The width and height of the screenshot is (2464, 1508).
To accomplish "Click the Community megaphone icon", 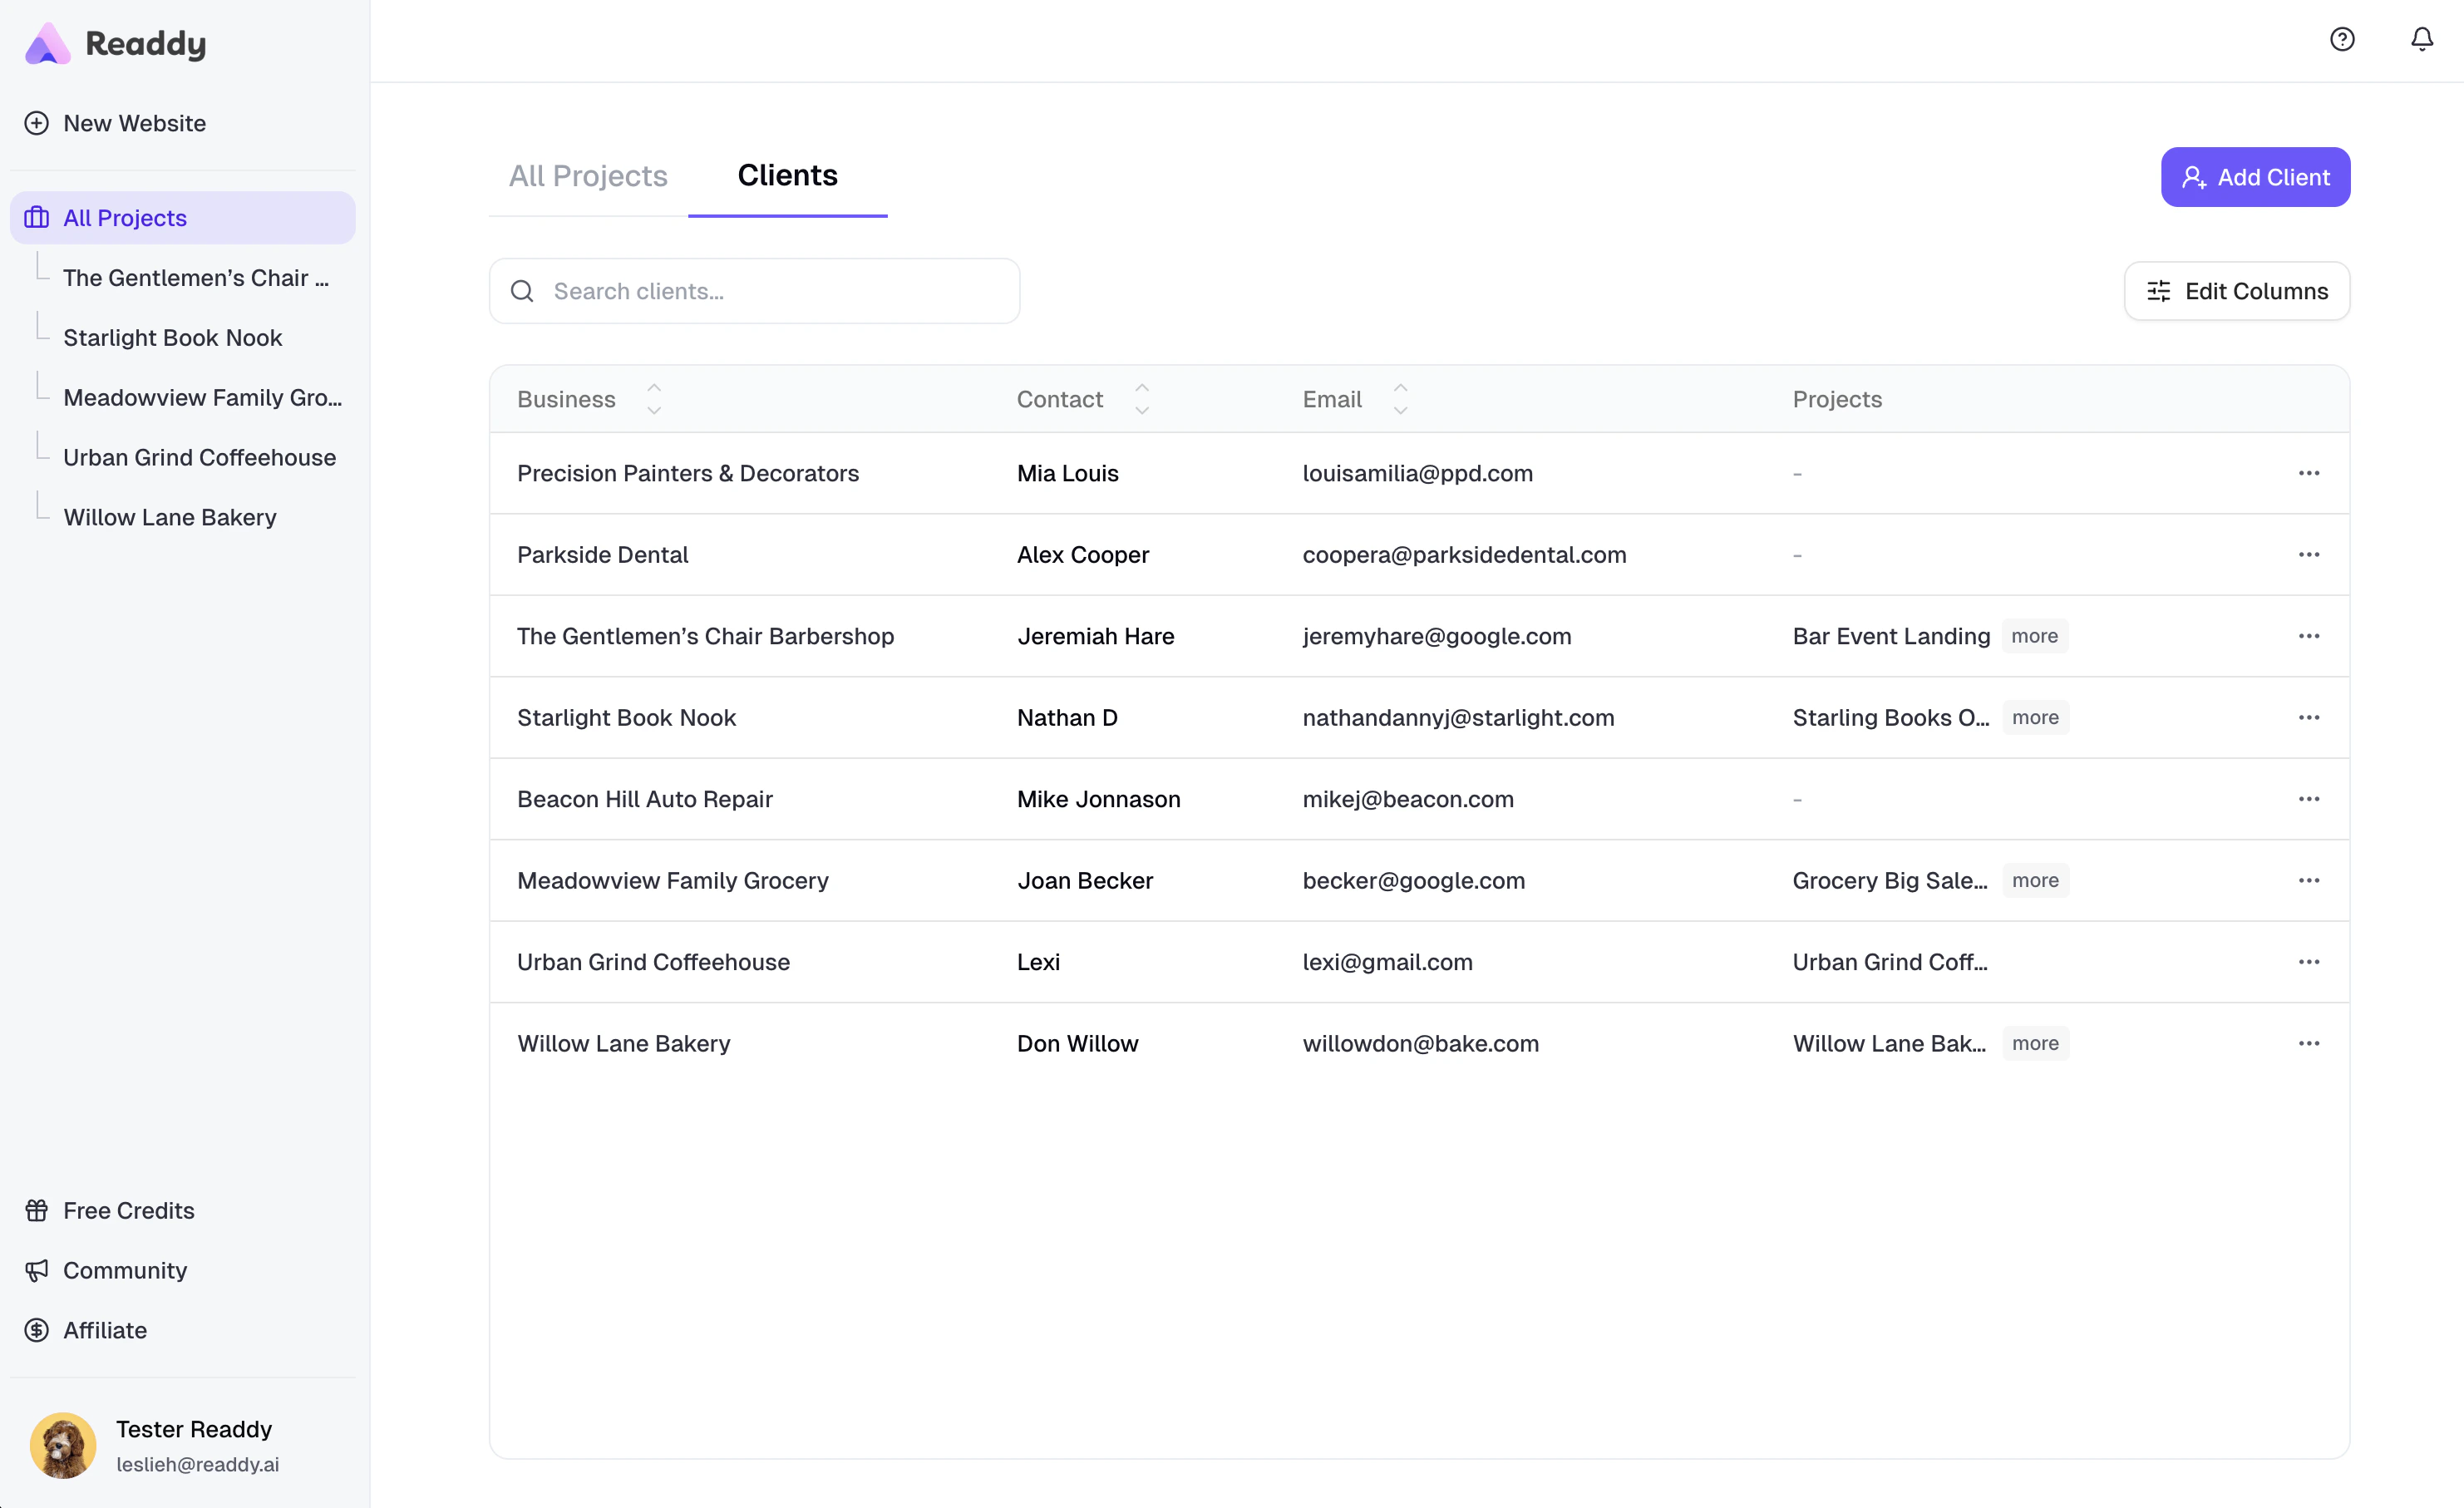I will [x=36, y=1270].
